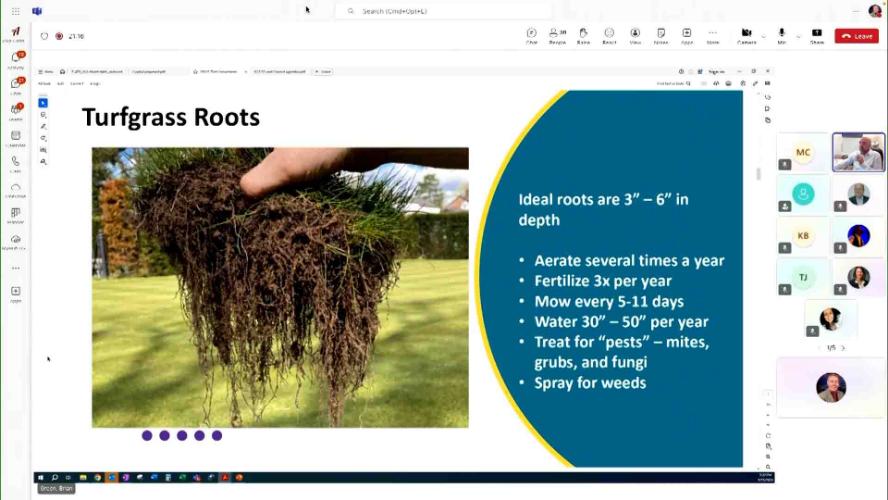The width and height of the screenshot is (888, 500).
Task: Go to next page of participants
Action: 843,348
